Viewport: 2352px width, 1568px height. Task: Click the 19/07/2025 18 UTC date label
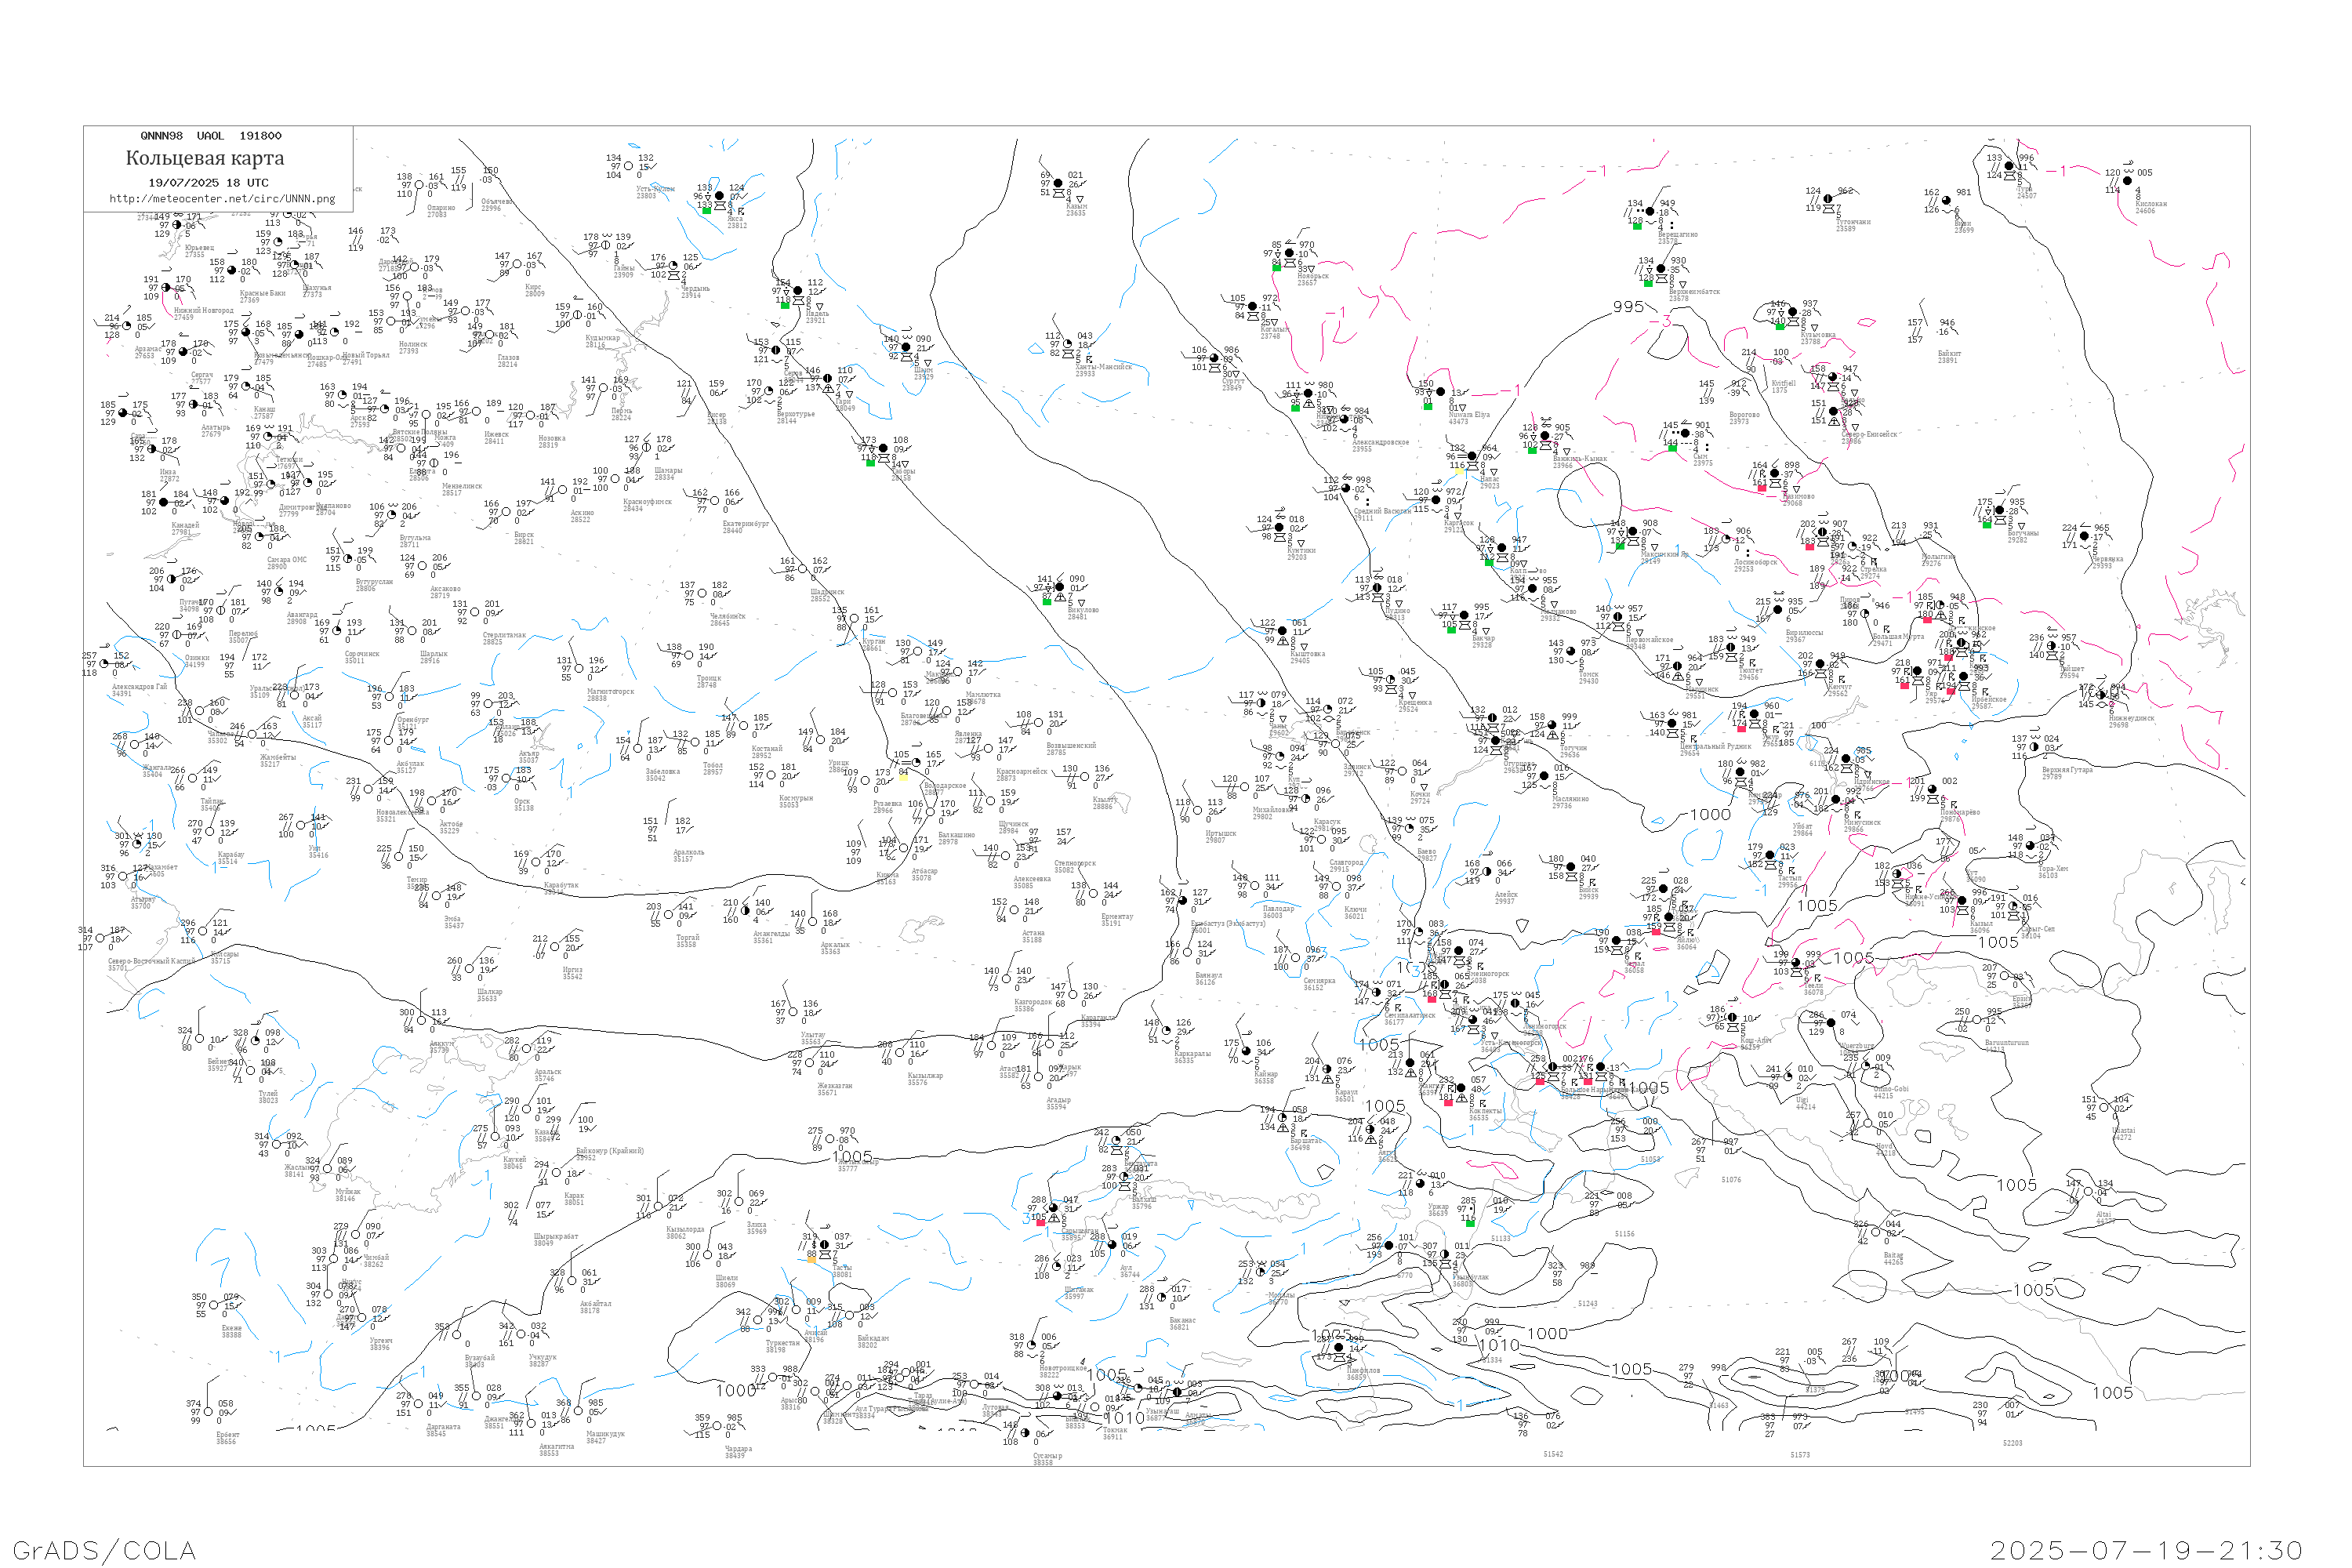[208, 183]
